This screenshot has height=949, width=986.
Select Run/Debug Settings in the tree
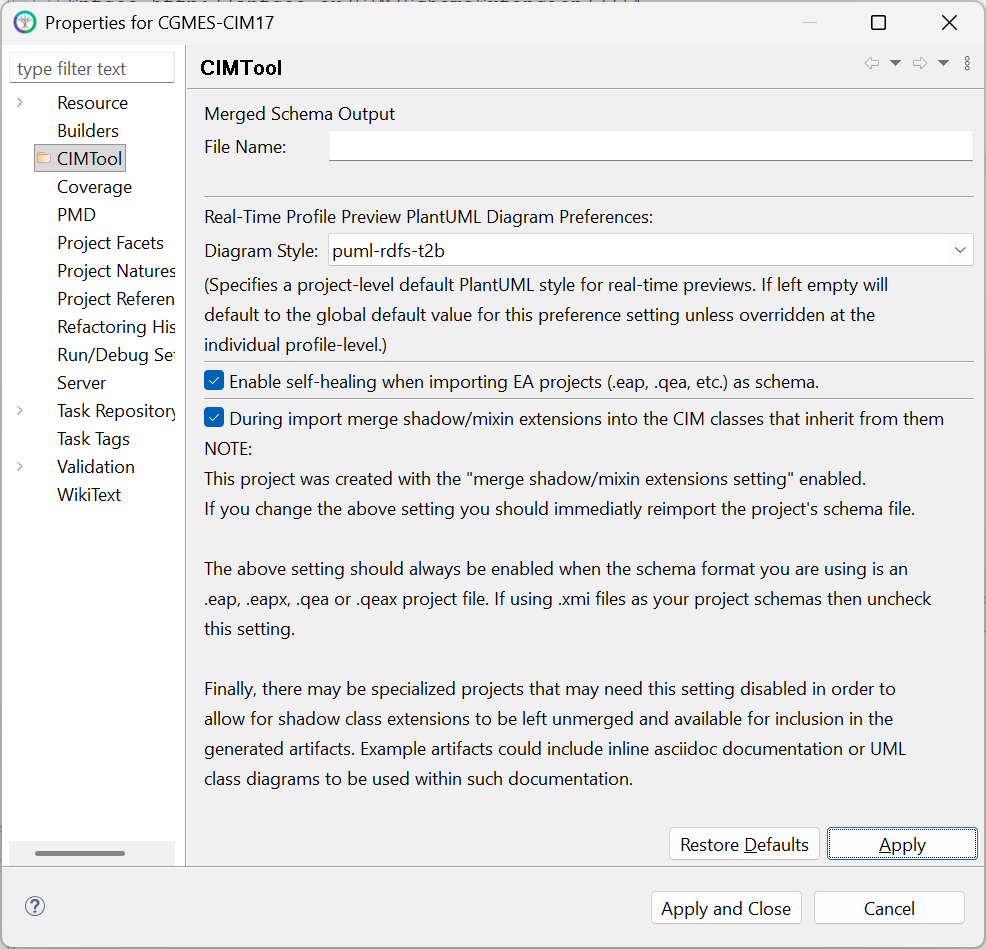click(x=116, y=355)
